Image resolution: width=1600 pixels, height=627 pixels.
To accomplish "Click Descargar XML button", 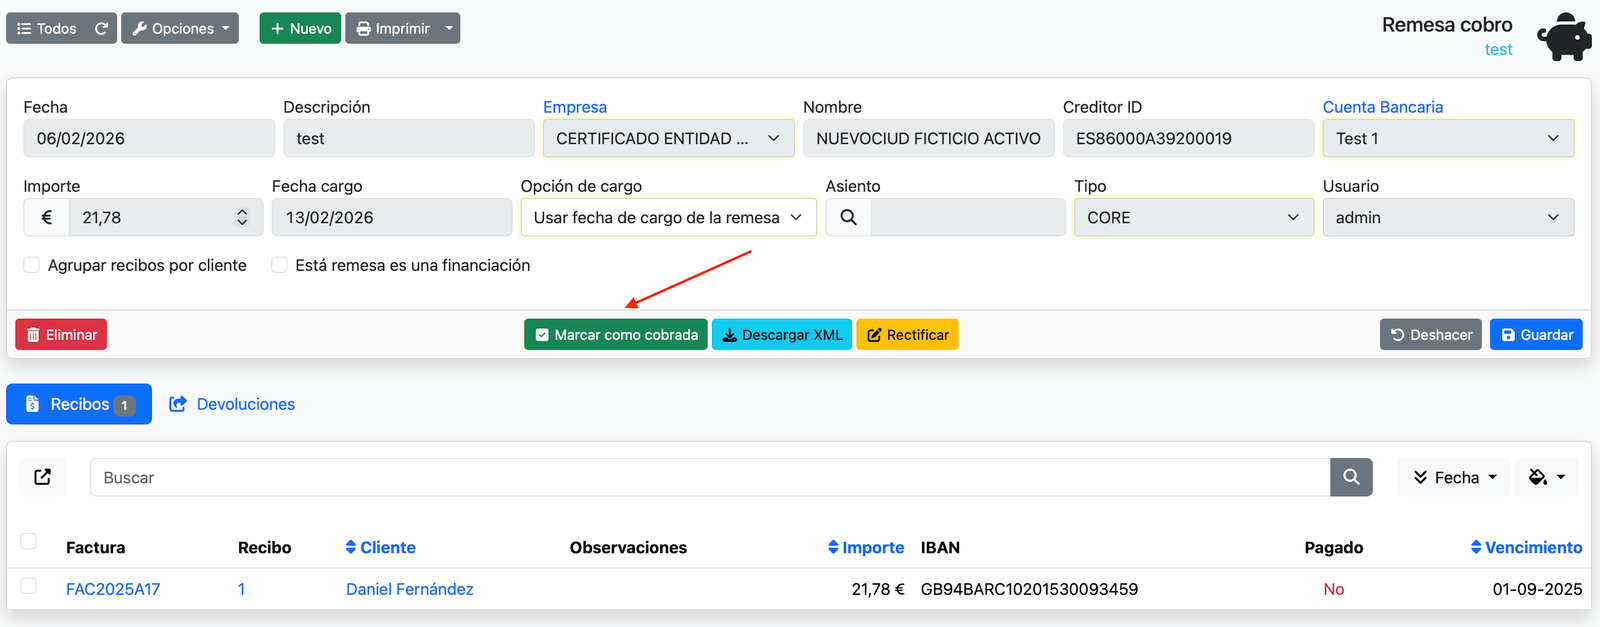I will 782,335.
